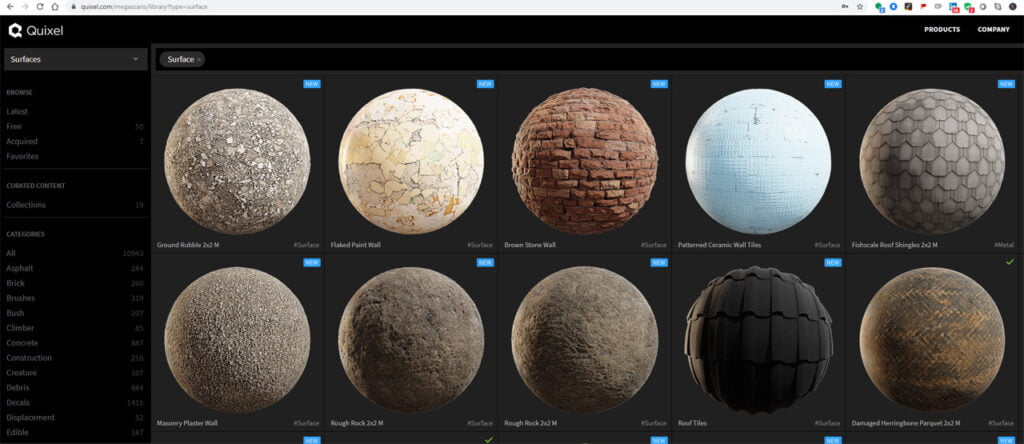This screenshot has height=444, width=1024.
Task: Open the Damaged Herringbone Parquet sphere
Action: pyautogui.click(x=932, y=340)
